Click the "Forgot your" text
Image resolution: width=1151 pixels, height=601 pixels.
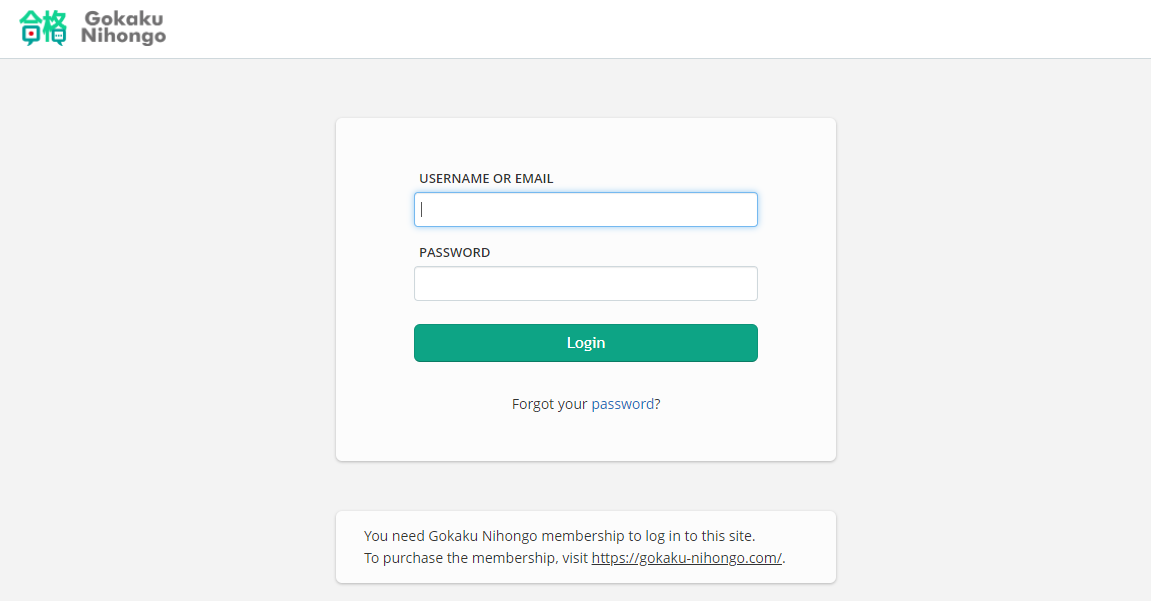pyautogui.click(x=549, y=404)
